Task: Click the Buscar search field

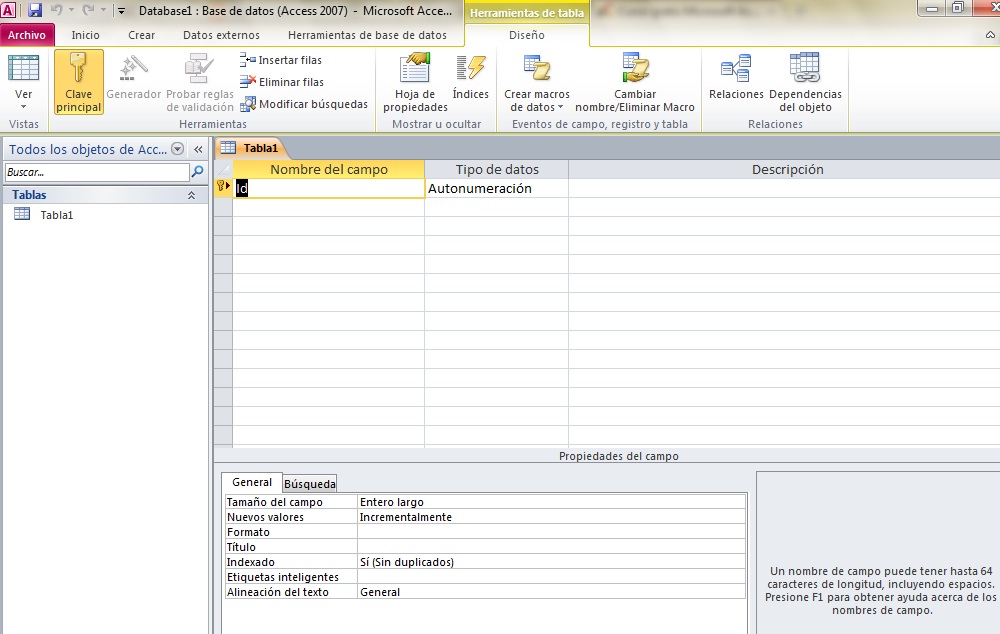Action: pyautogui.click(x=97, y=172)
